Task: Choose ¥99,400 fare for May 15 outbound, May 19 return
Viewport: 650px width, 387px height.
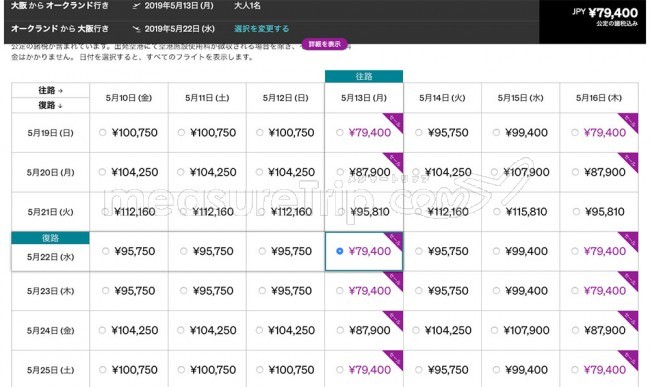Action: 520,133
